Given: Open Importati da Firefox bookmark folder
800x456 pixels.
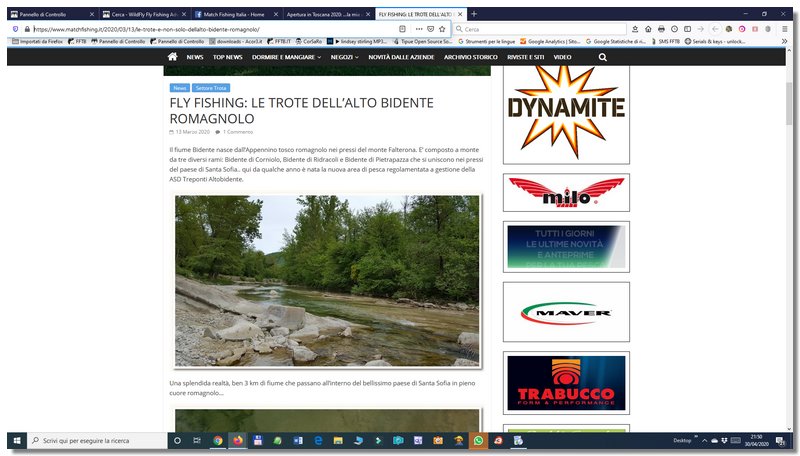Looking at the screenshot, I should (37, 41).
